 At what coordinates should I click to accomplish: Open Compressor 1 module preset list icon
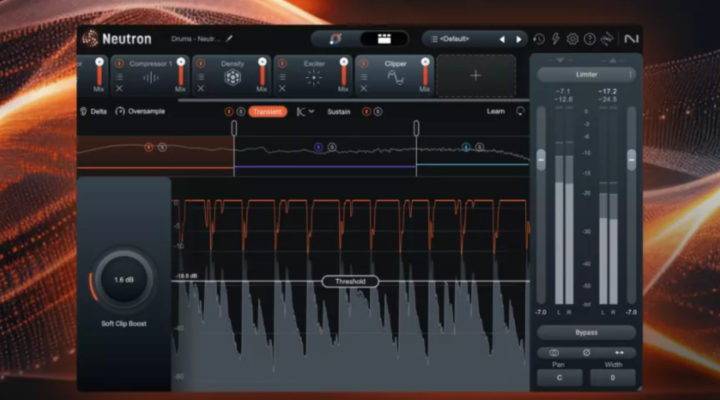(x=119, y=76)
